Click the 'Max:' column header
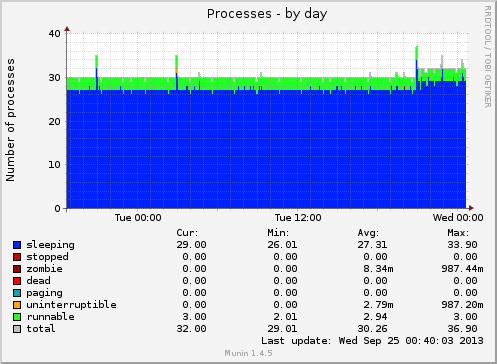The image size is (497, 364). point(458,233)
